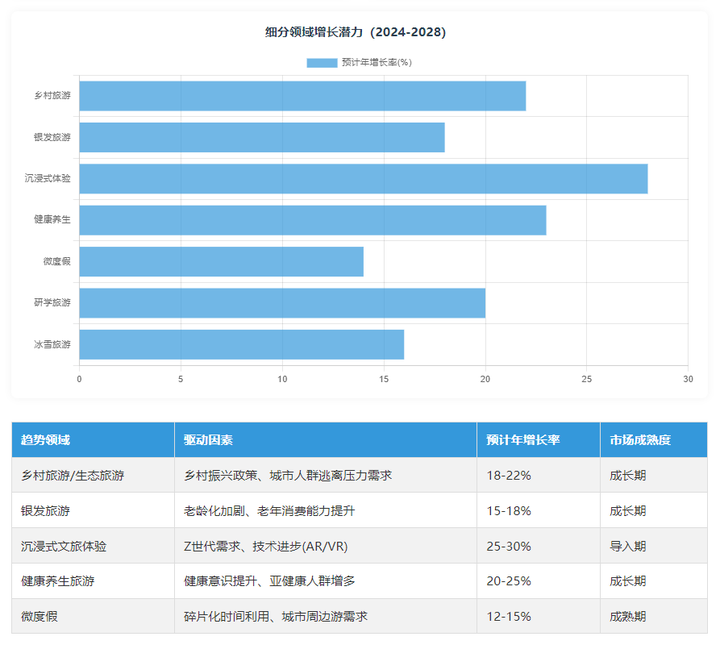Image resolution: width=720 pixels, height=649 pixels.
Task: Select the cell 乡村振兴政策、城市人群逃离压力需求
Action: 326,475
